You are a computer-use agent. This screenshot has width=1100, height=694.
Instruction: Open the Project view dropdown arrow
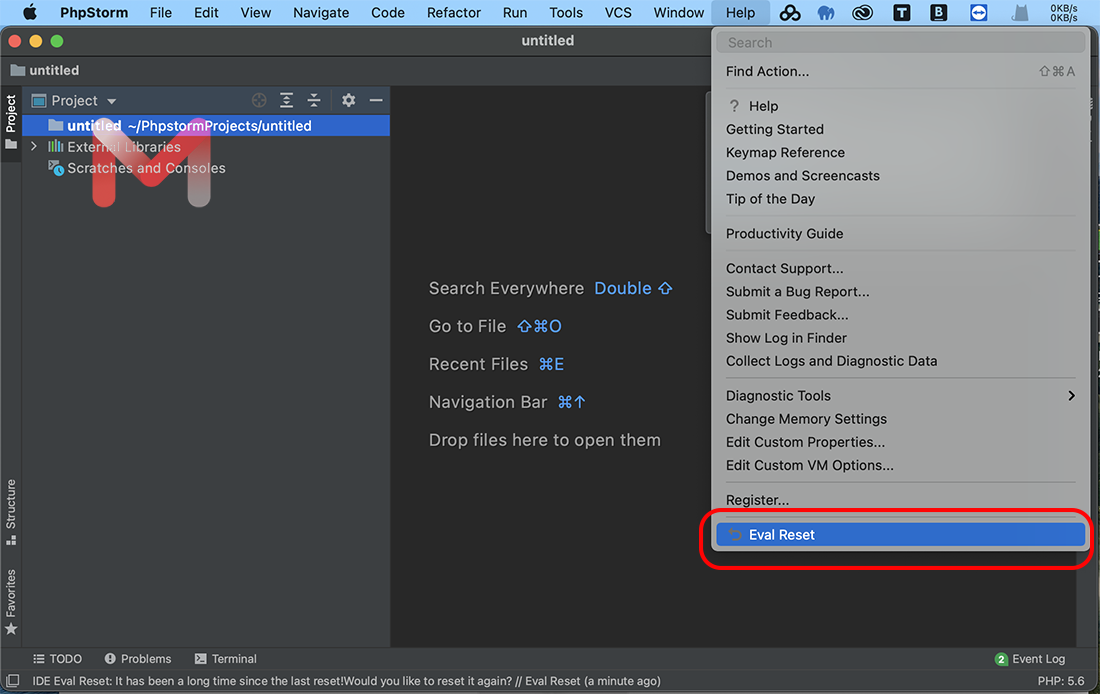pos(112,101)
